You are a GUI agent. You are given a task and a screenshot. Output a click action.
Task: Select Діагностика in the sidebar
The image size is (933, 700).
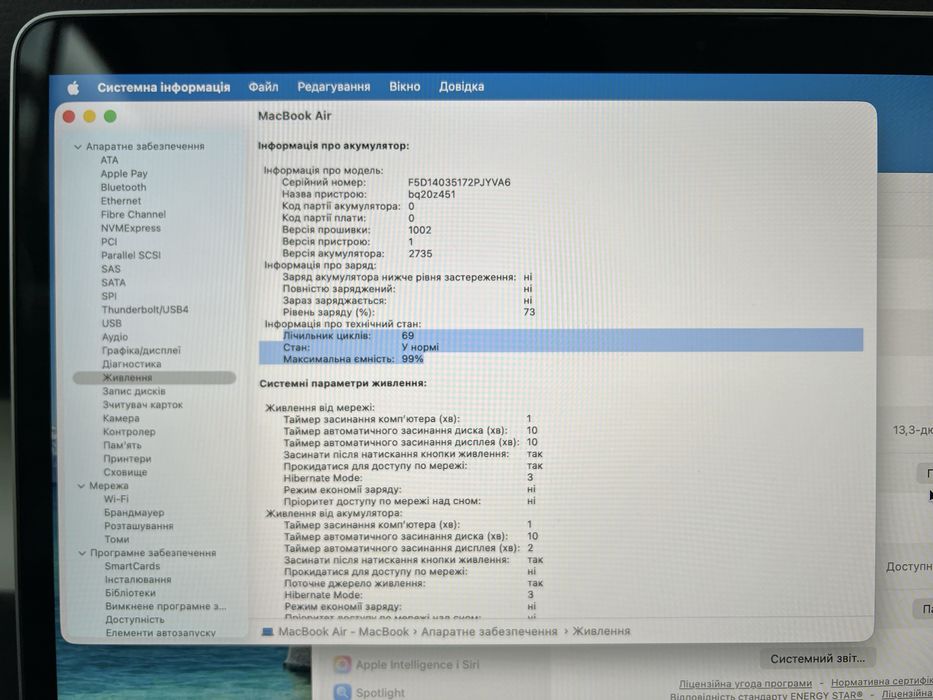(132, 364)
